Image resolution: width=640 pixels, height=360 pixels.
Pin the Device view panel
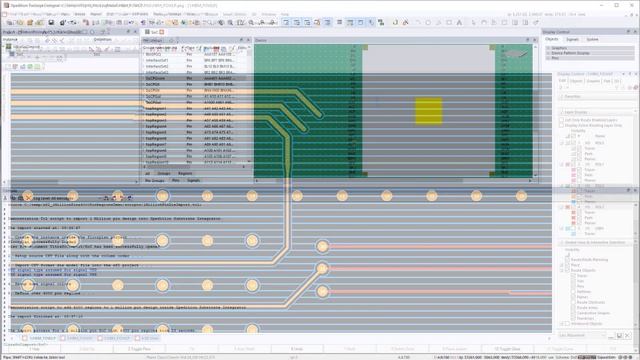tap(527, 40)
